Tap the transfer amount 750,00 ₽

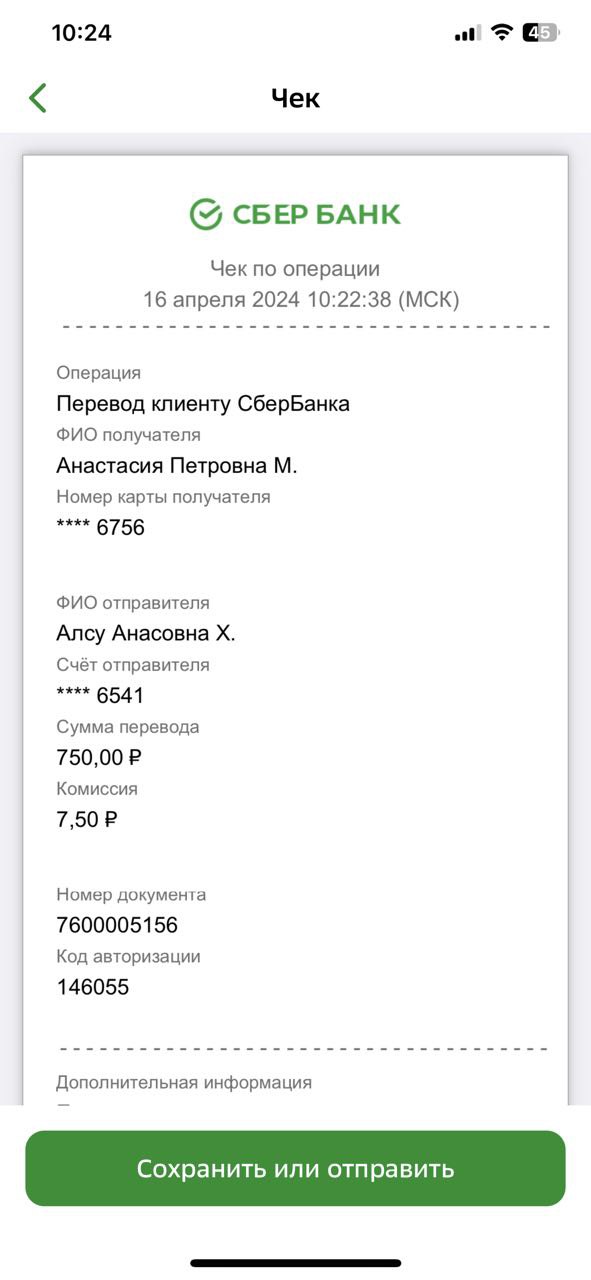99,758
